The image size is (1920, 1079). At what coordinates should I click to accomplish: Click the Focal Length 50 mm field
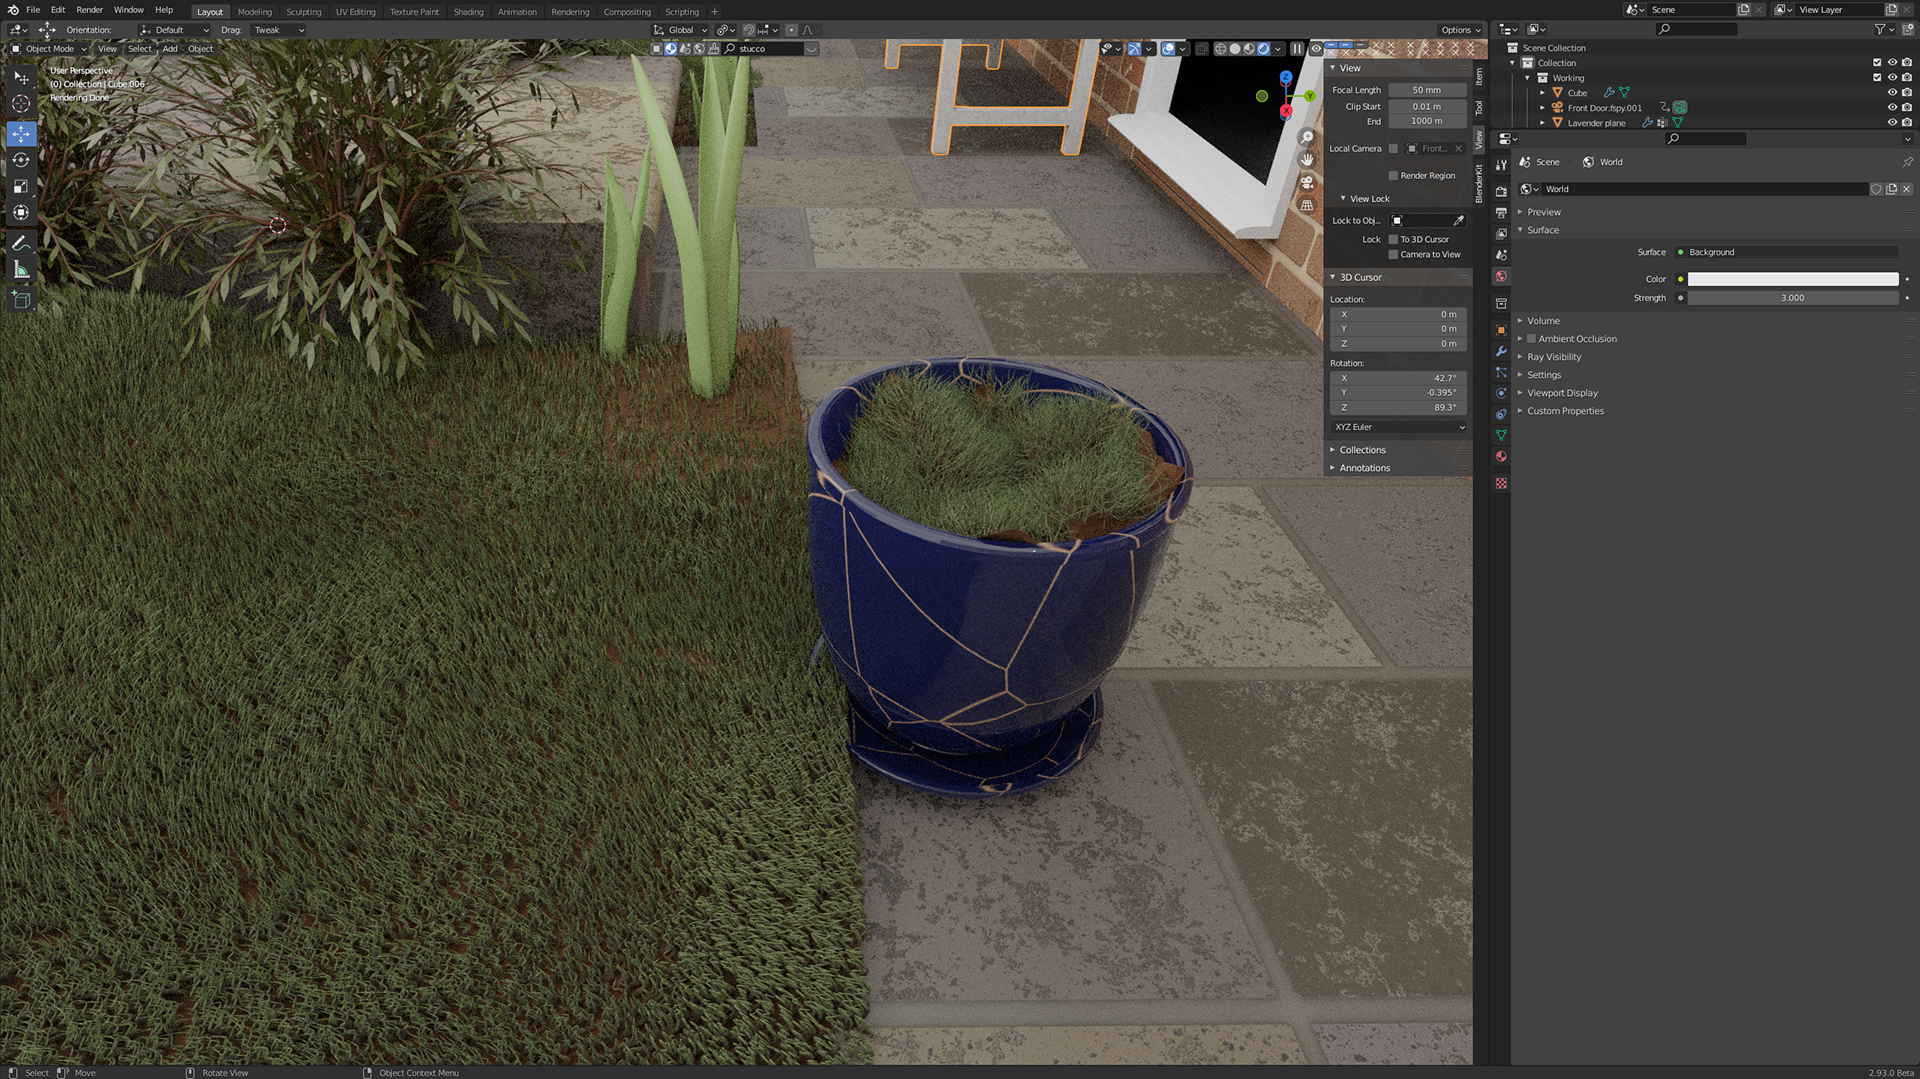click(x=1427, y=90)
